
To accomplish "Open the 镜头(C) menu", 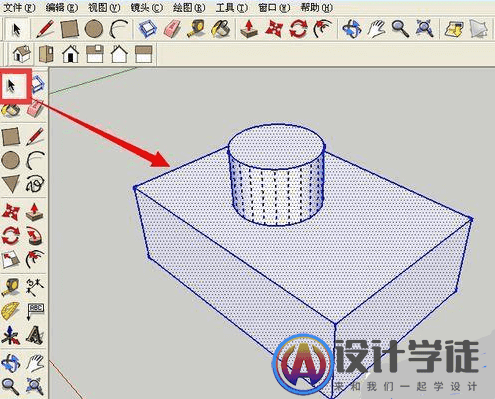I will [147, 7].
